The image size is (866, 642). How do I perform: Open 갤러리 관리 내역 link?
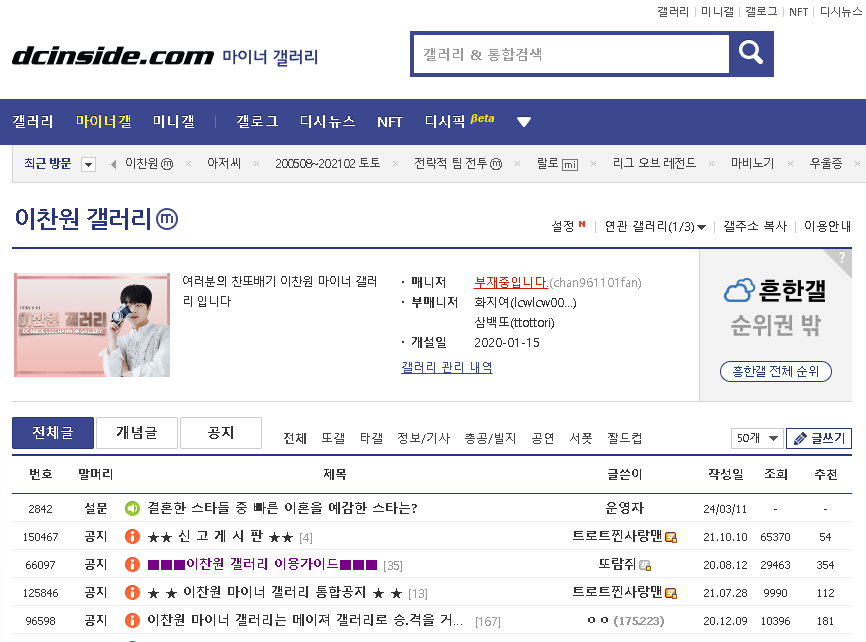446,367
